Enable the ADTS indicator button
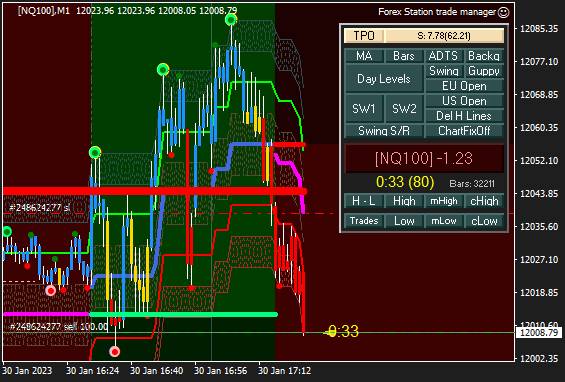This screenshot has height=382, width=565. [x=444, y=56]
